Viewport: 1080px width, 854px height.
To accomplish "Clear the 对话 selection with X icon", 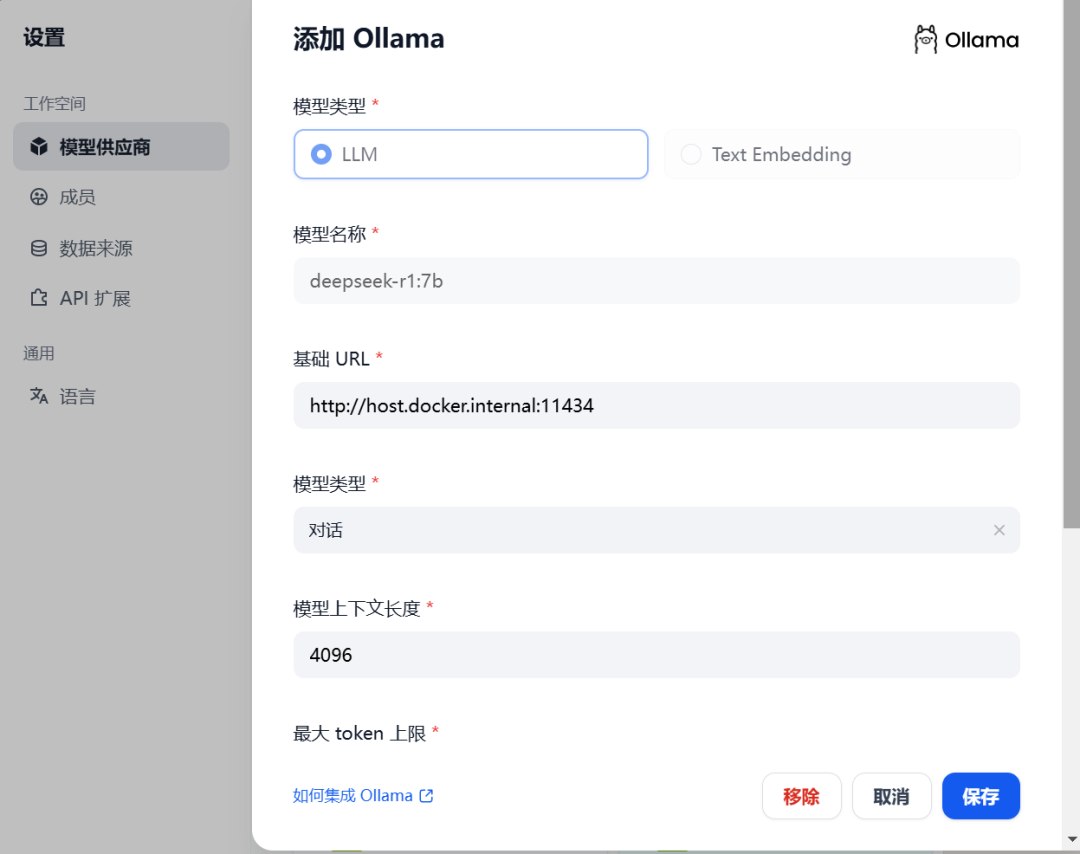I will click(x=999, y=530).
